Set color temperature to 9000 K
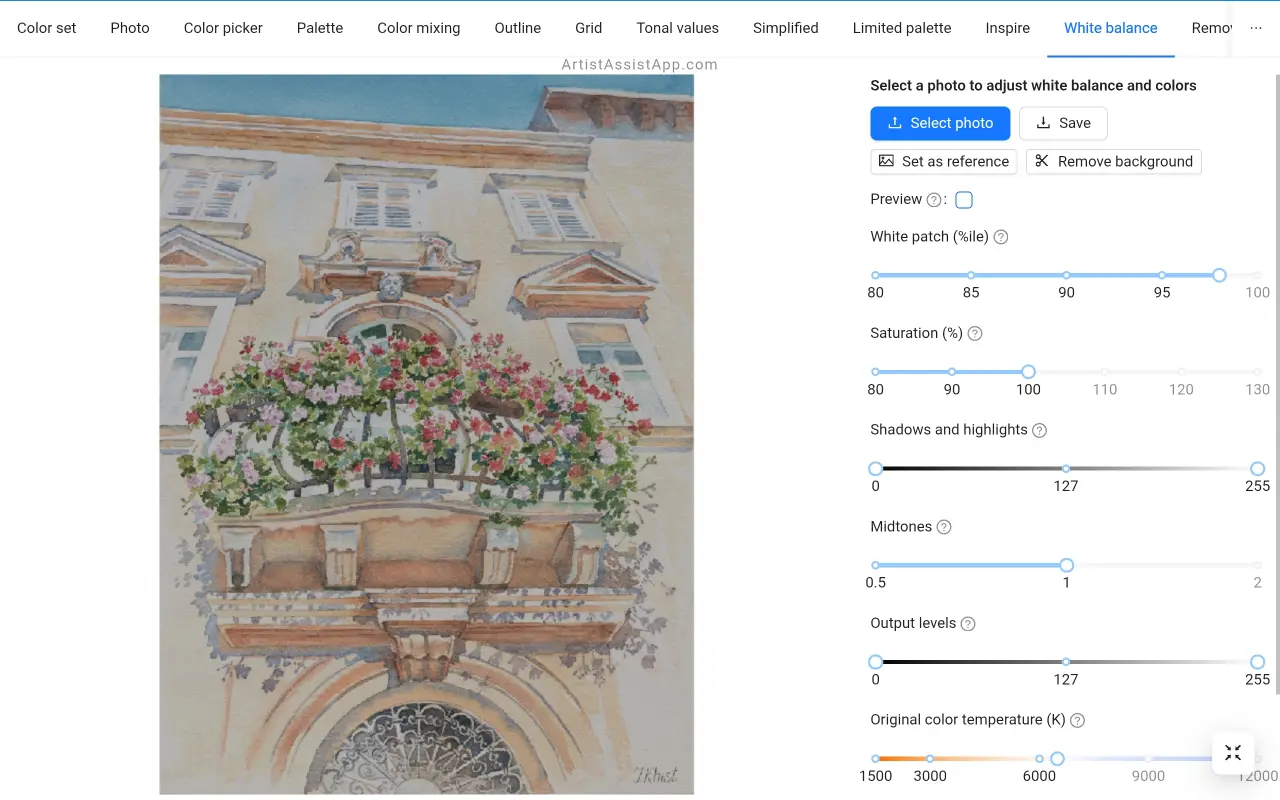Image resolution: width=1280 pixels, height=800 pixels. coord(1148,759)
